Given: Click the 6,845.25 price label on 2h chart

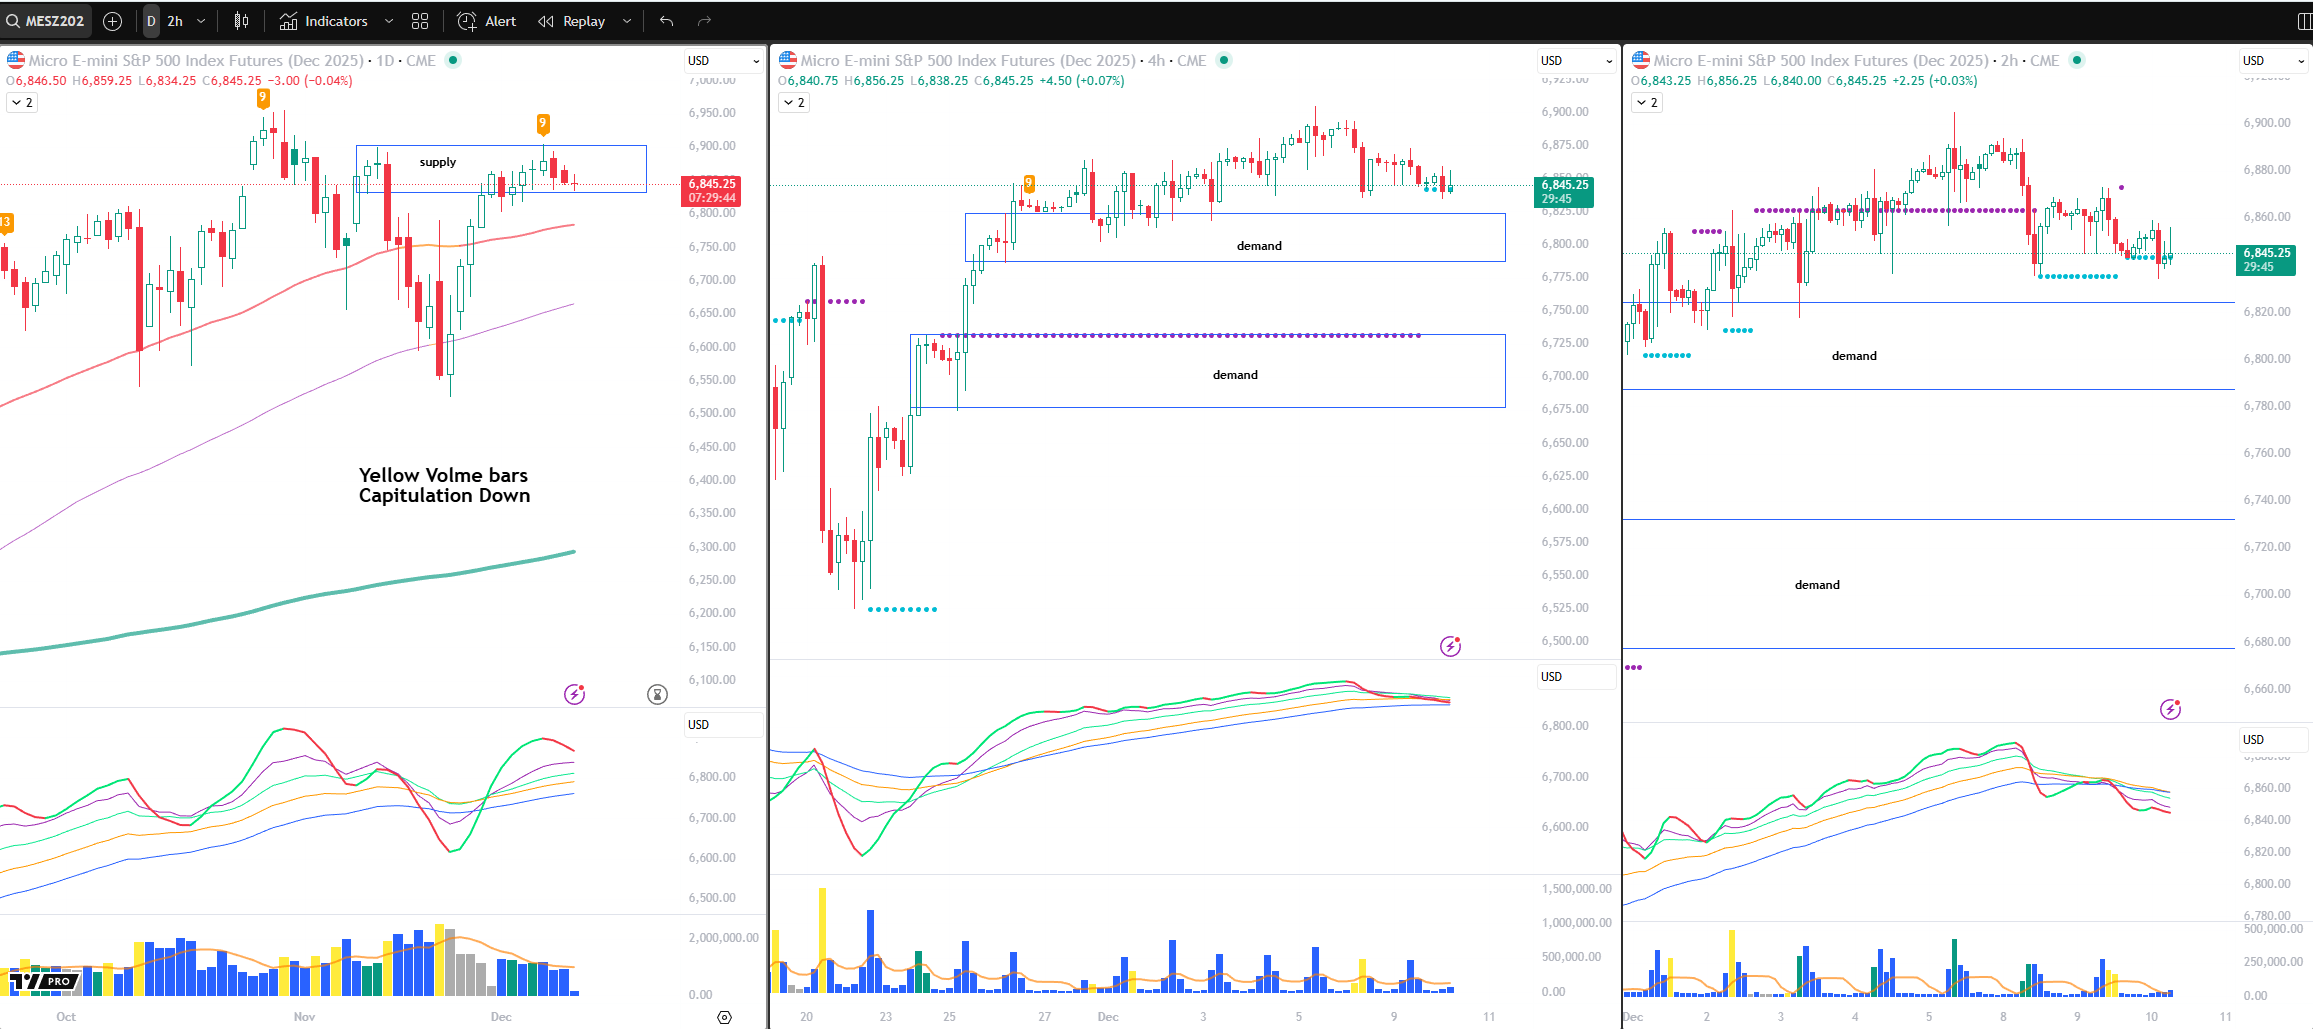Looking at the screenshot, I should click(2265, 260).
